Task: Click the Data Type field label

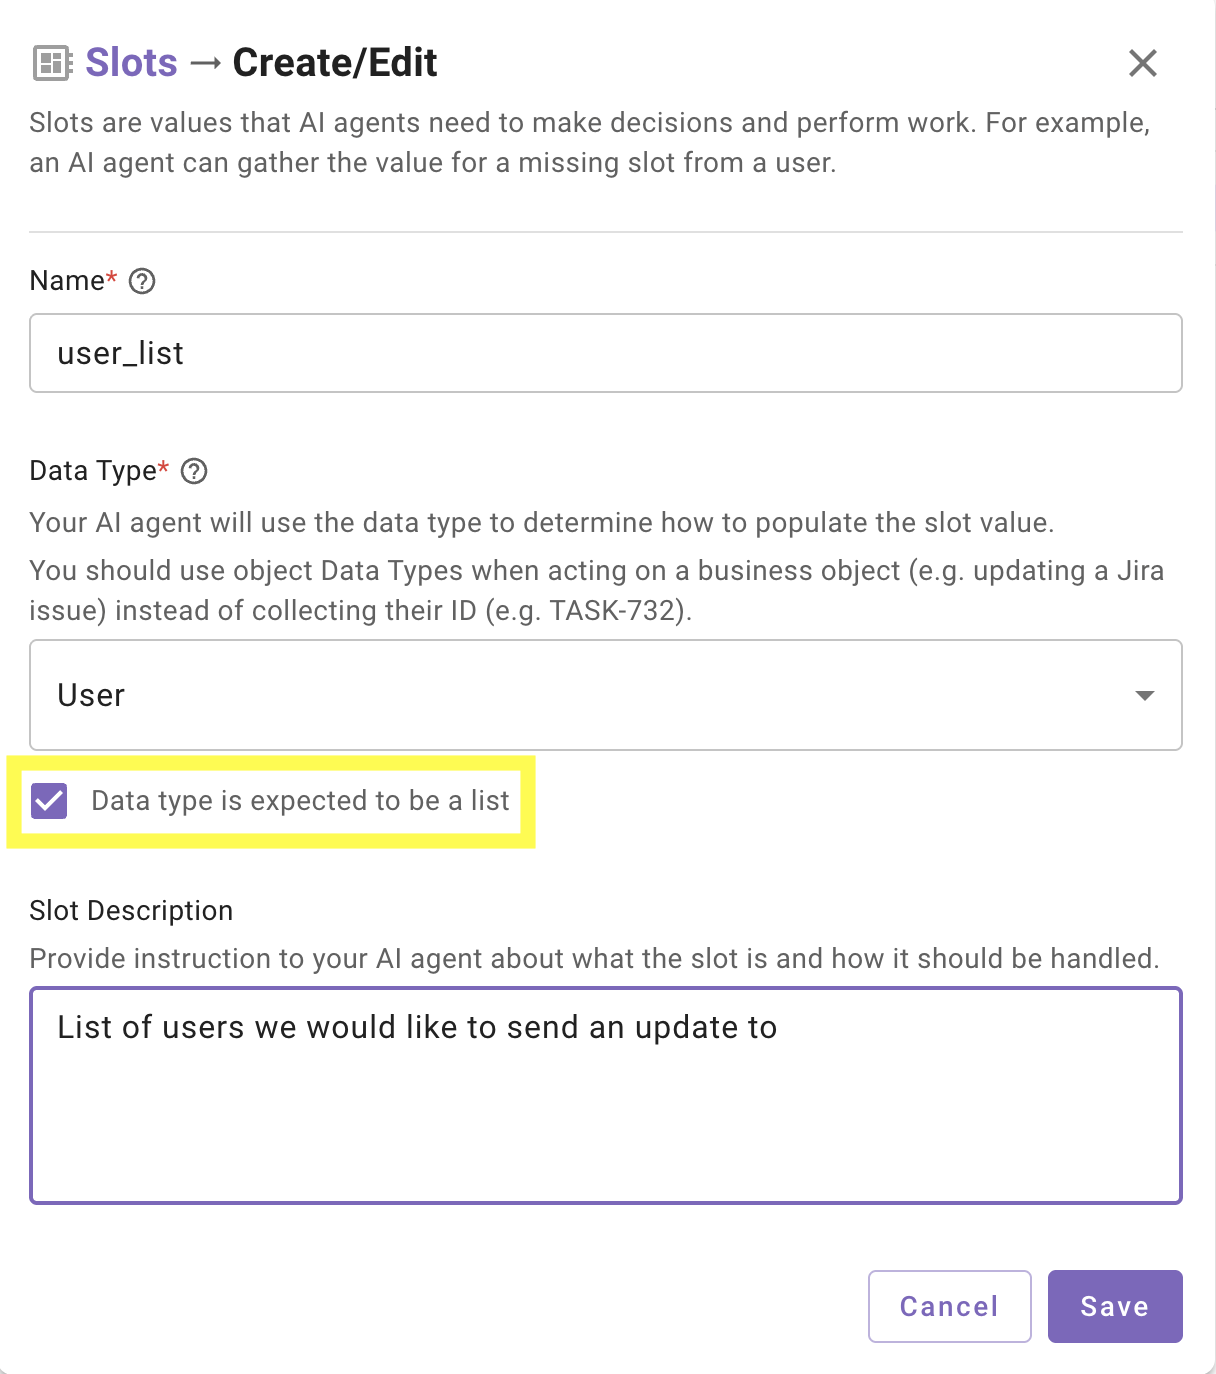Action: [x=93, y=471]
